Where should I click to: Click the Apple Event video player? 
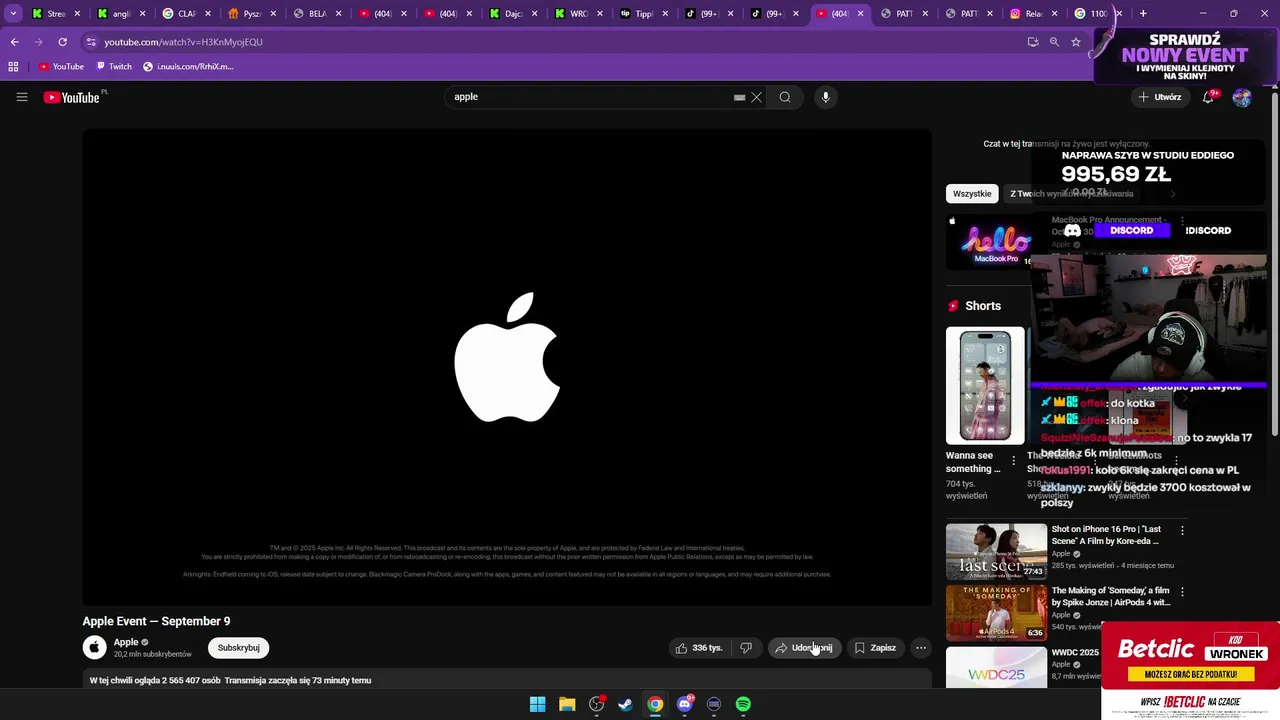507,367
